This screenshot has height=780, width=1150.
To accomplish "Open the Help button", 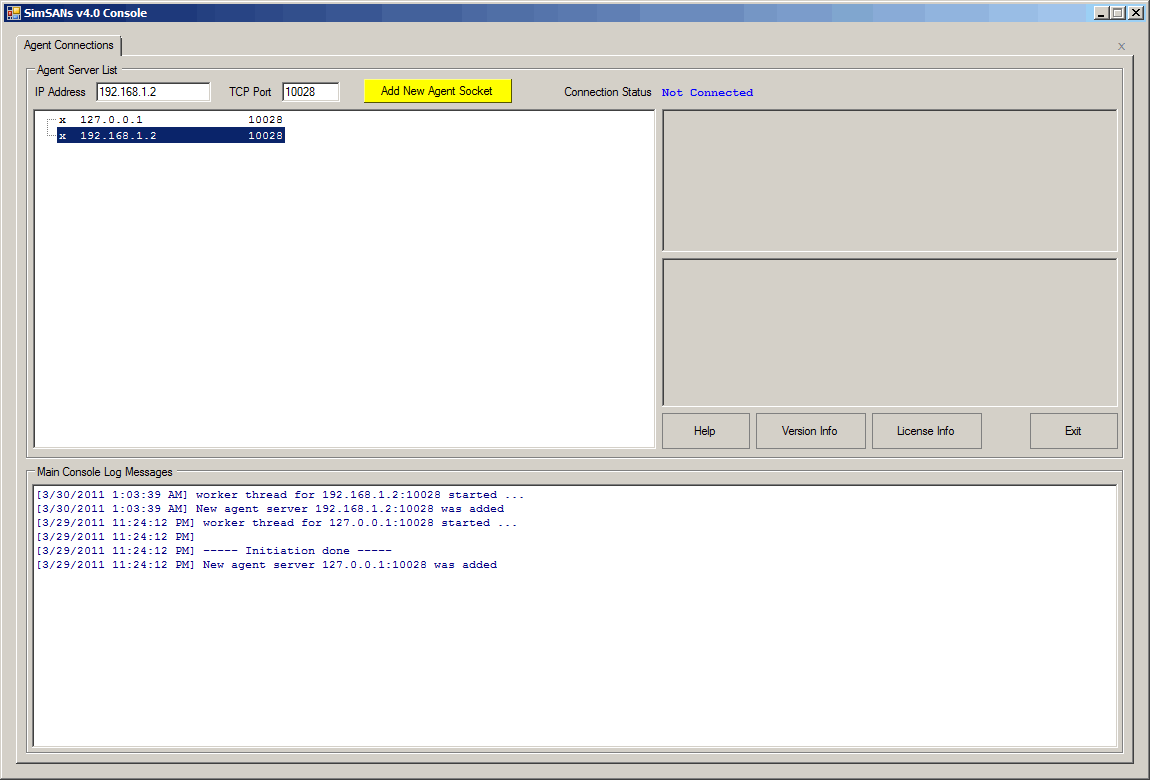I will [x=705, y=431].
